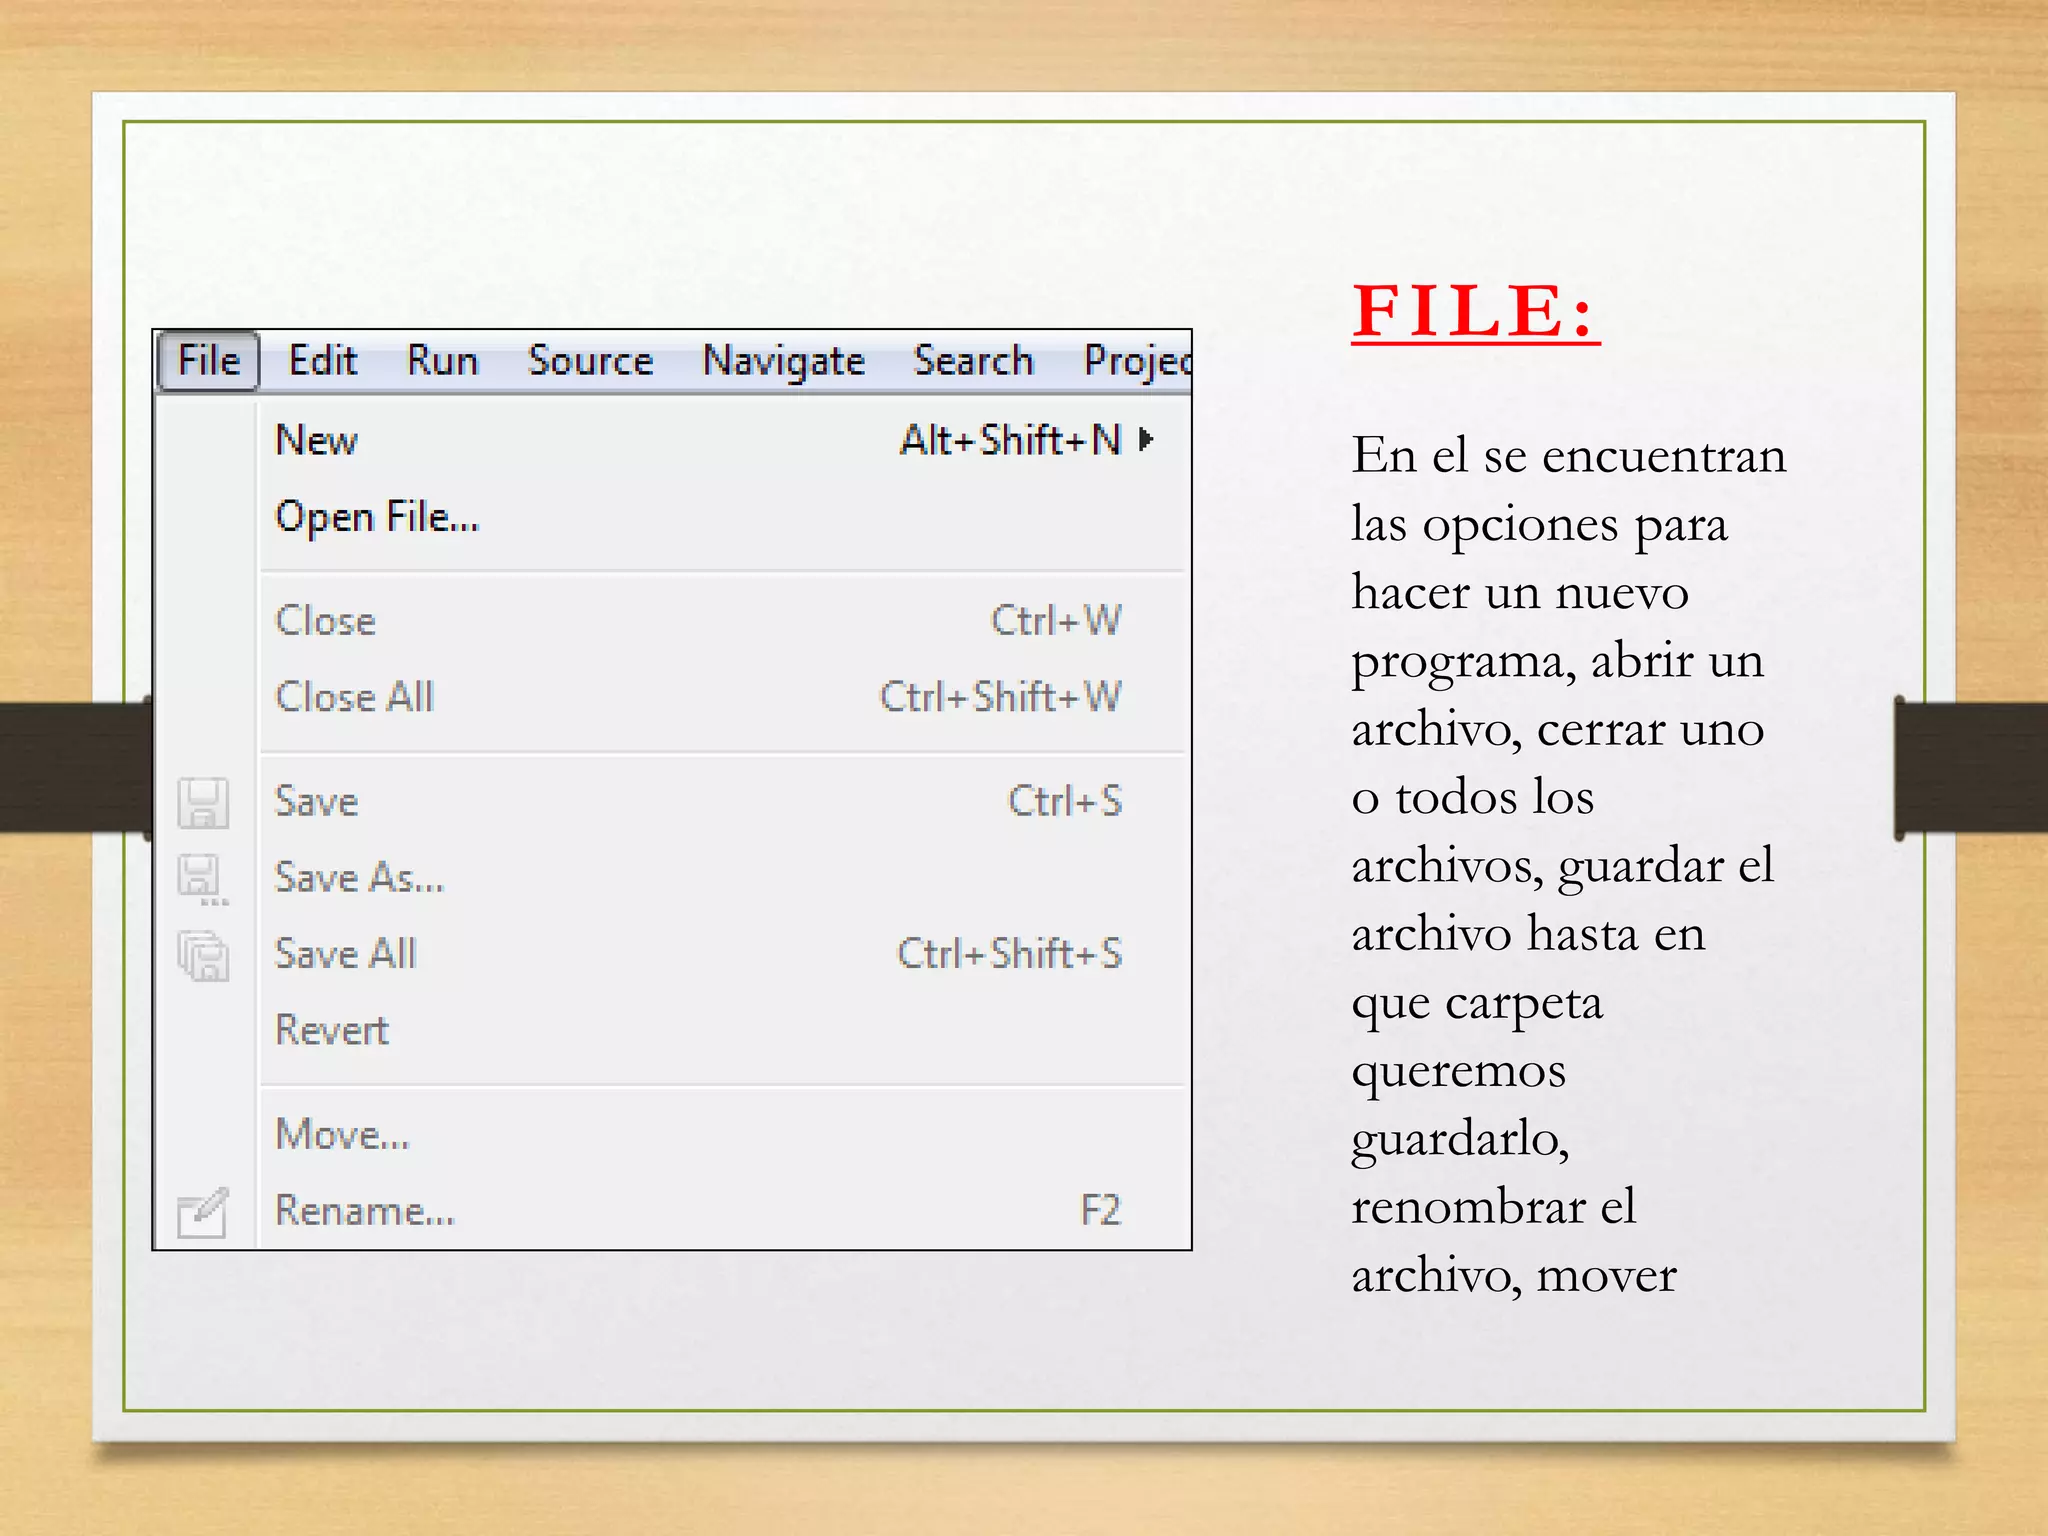
Task: Select Open File... menu entry
Action: 722,517
